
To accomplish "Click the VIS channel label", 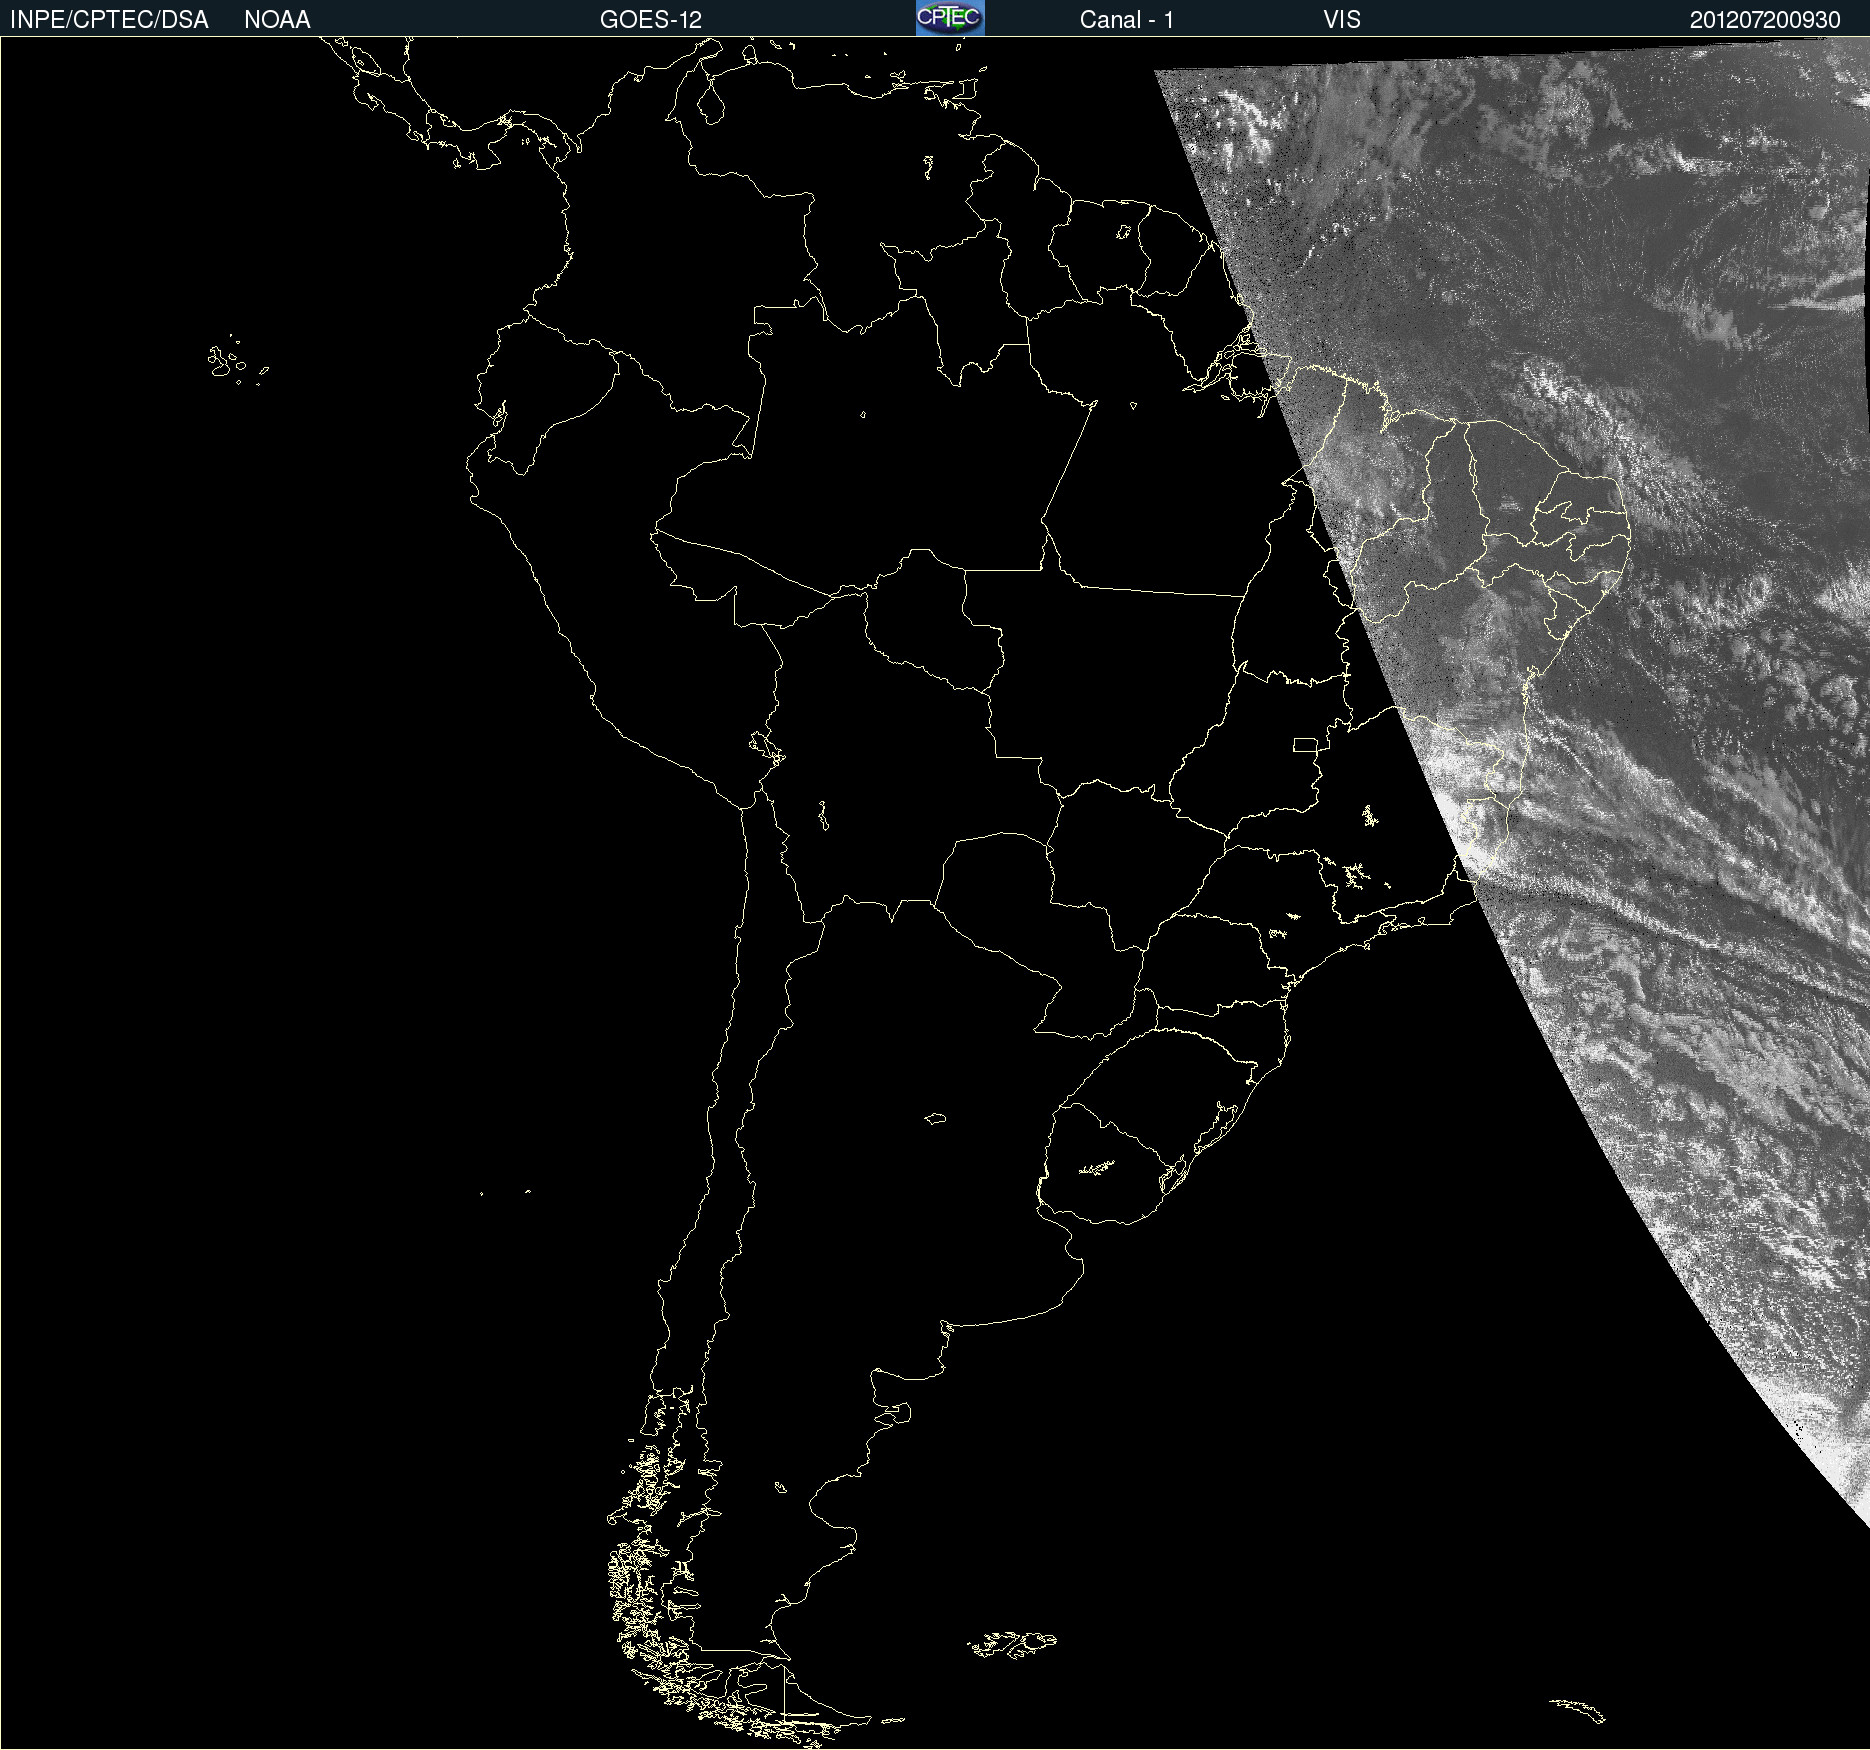I will point(1342,20).
